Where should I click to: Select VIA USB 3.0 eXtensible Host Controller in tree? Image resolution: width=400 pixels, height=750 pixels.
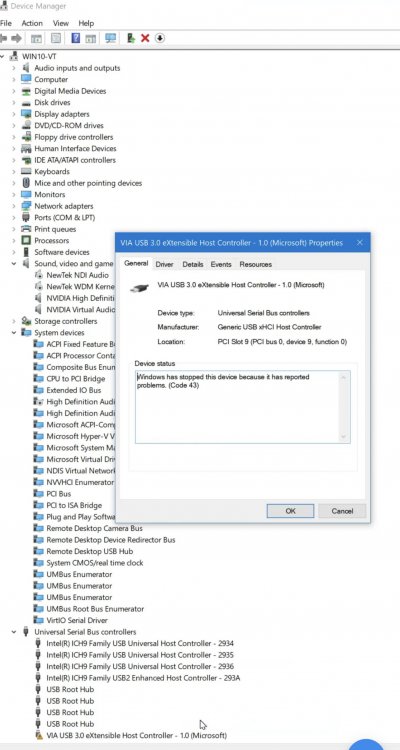click(136, 735)
